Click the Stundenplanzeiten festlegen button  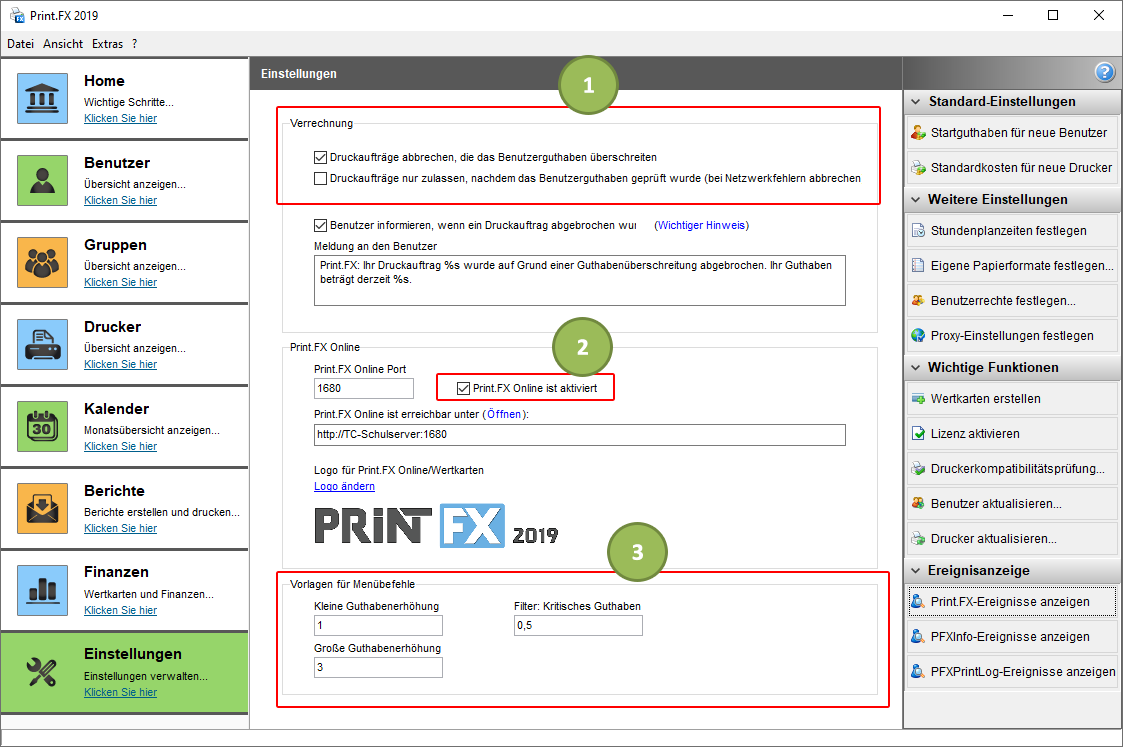[x=1013, y=231]
